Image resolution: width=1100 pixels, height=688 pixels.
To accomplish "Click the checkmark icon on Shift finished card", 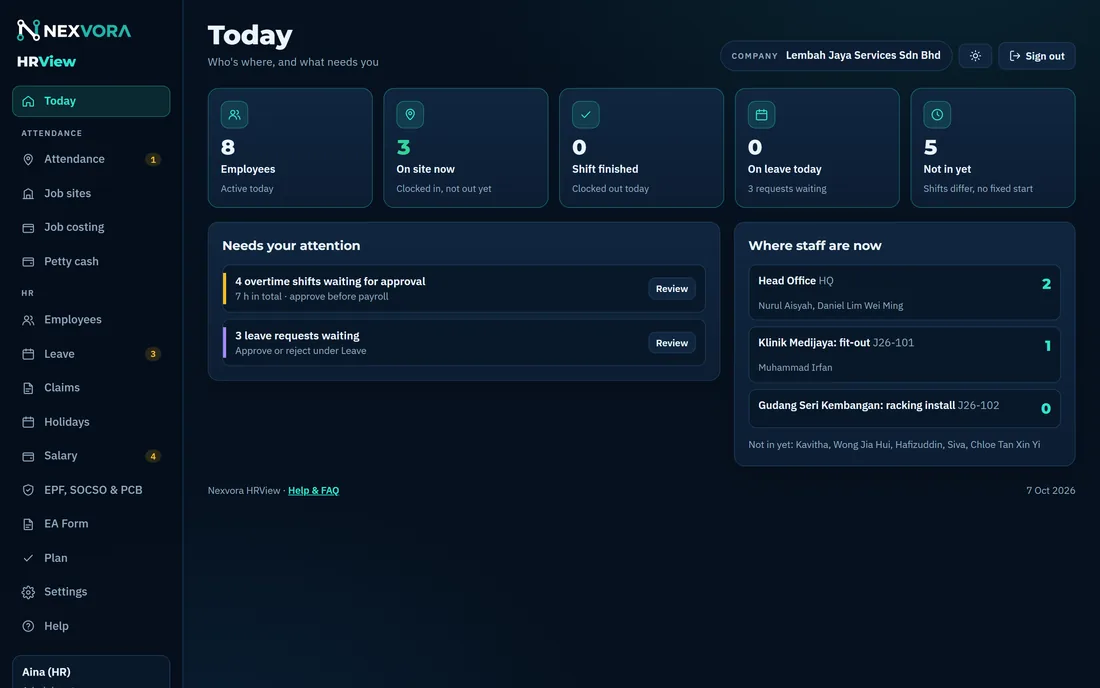I will [x=586, y=114].
